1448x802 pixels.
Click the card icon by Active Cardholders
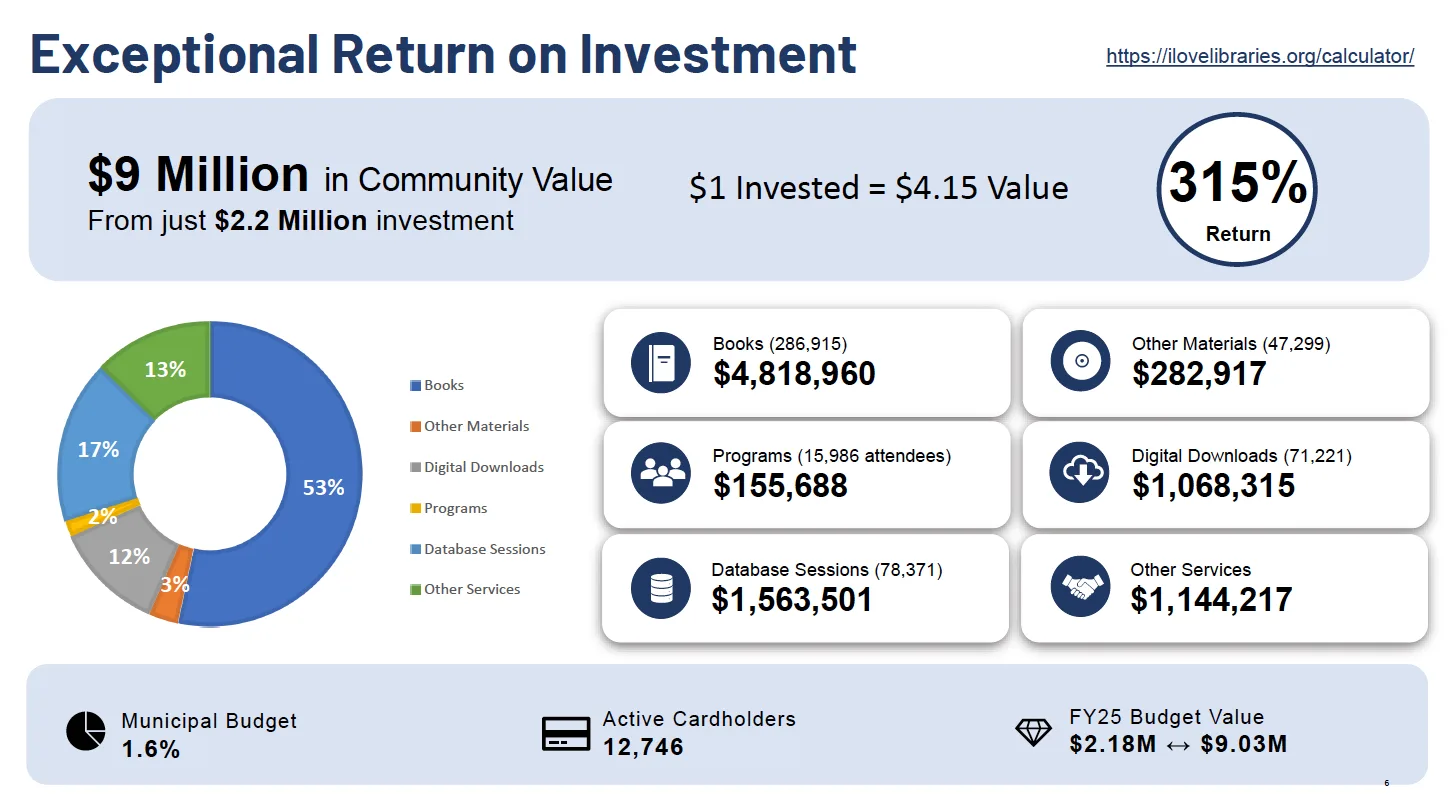coord(566,733)
